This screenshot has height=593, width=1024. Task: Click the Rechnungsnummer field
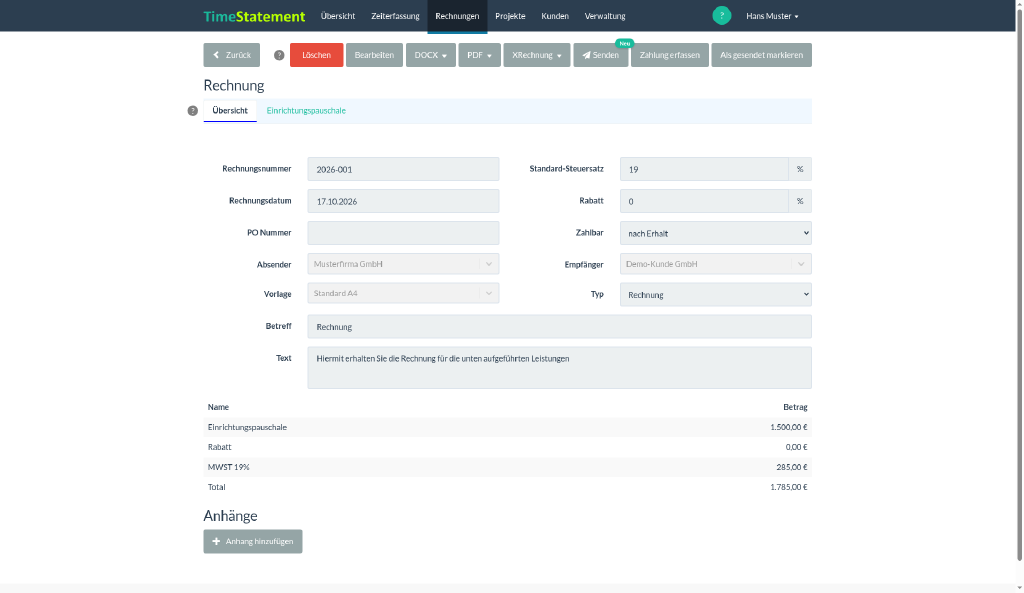[404, 169]
